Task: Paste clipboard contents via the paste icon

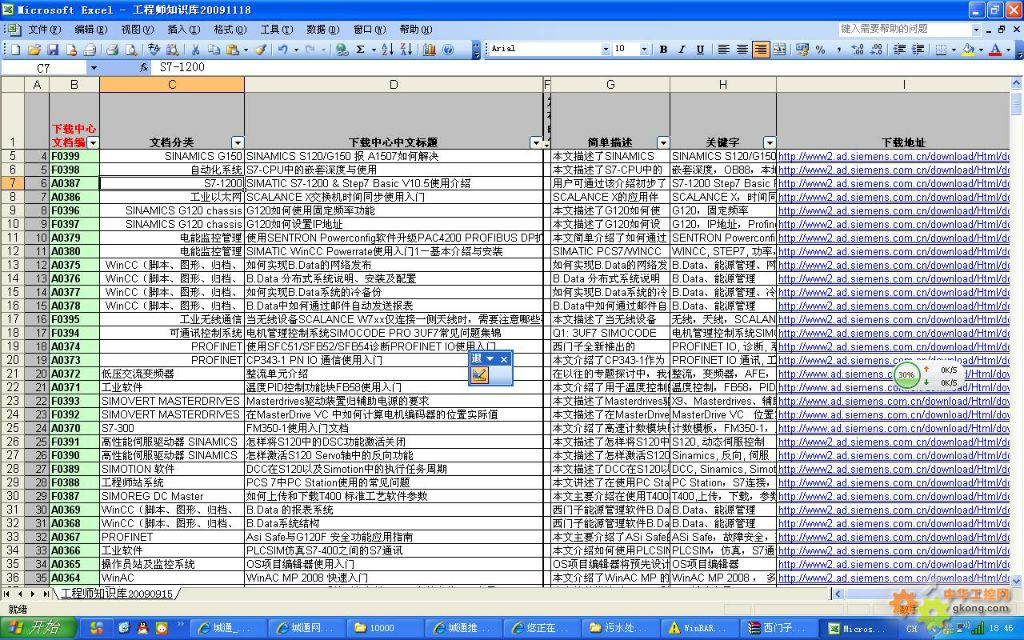Action: [x=231, y=49]
